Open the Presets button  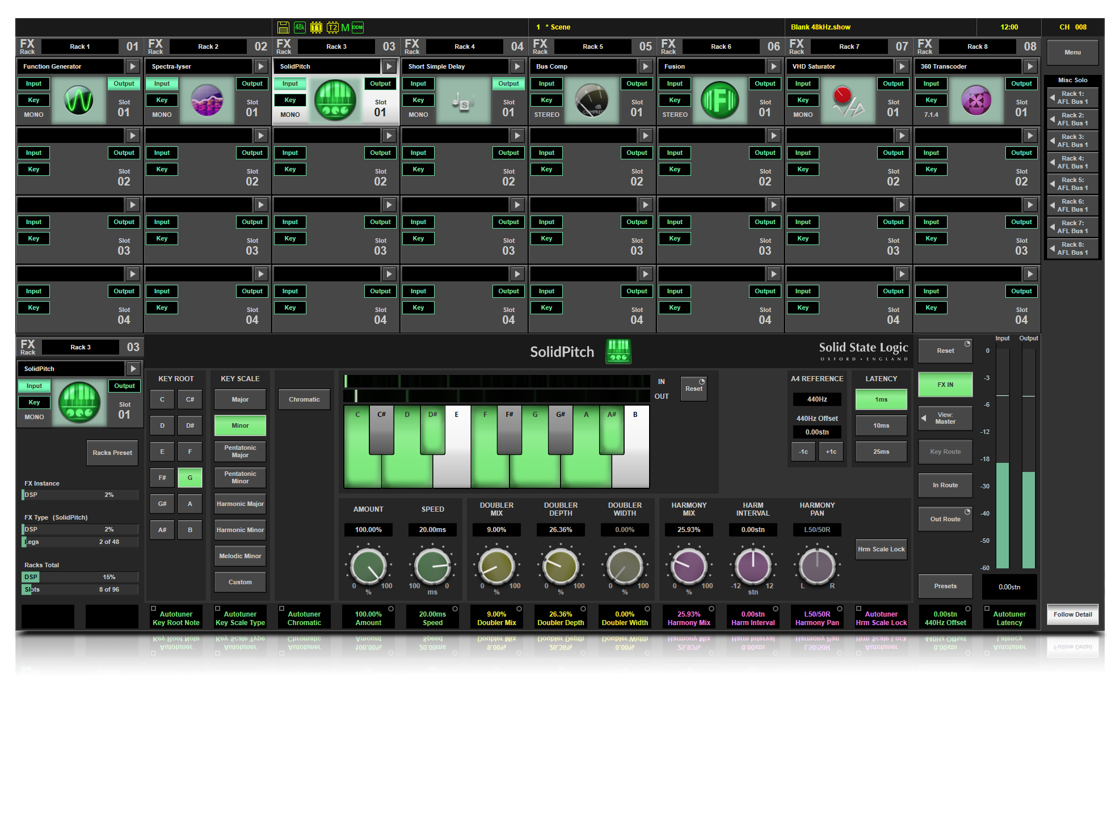coord(945,586)
